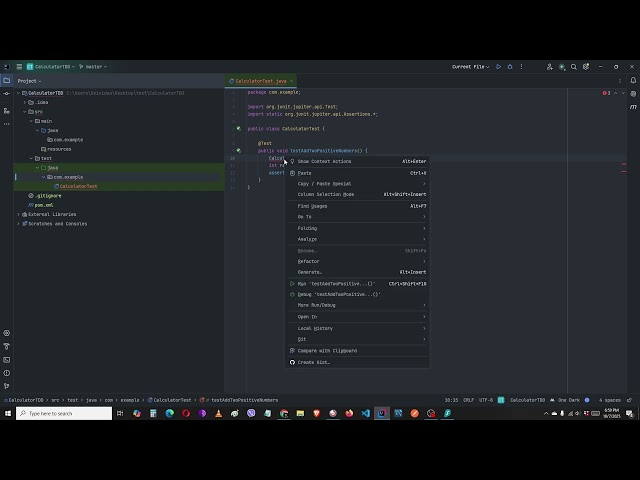Select Paste from the context menu
Screen dimensions: 640x480
click(358, 173)
